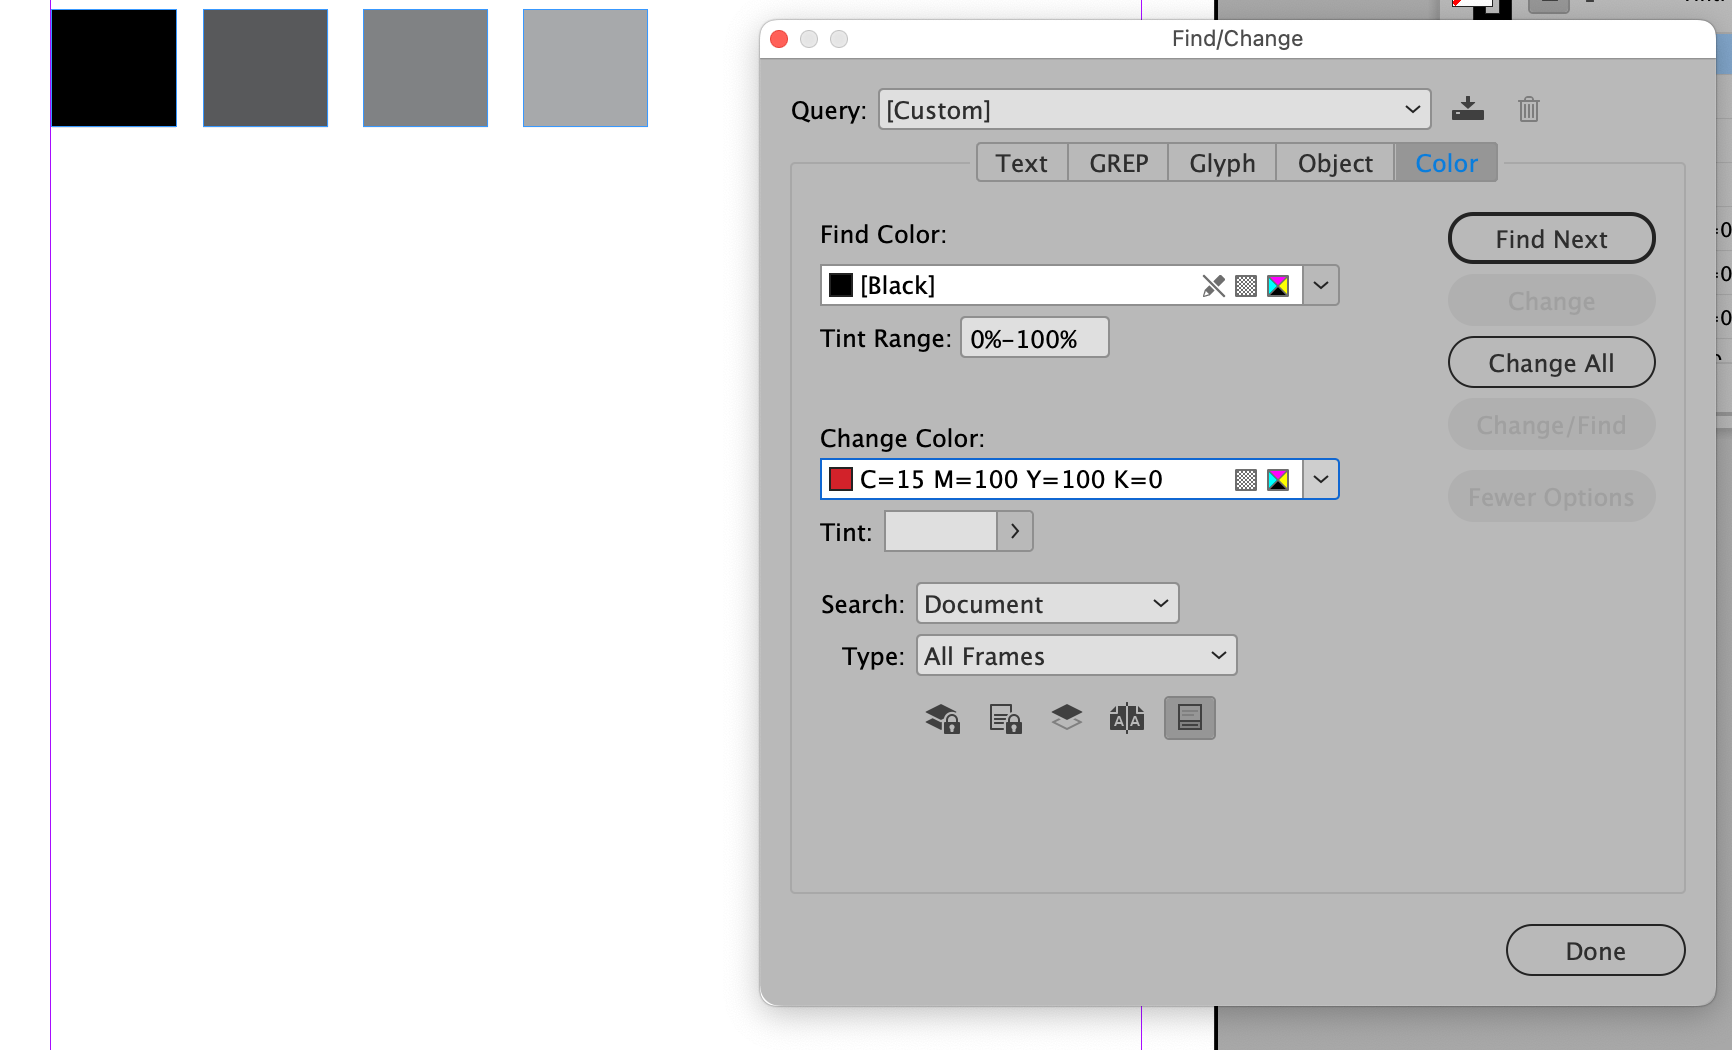Click the Find Next button
1732x1050 pixels.
coord(1551,238)
